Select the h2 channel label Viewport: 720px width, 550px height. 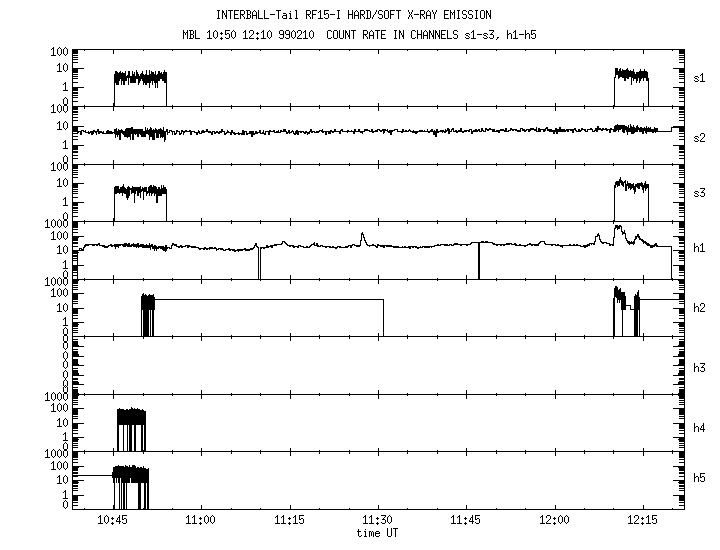700,307
